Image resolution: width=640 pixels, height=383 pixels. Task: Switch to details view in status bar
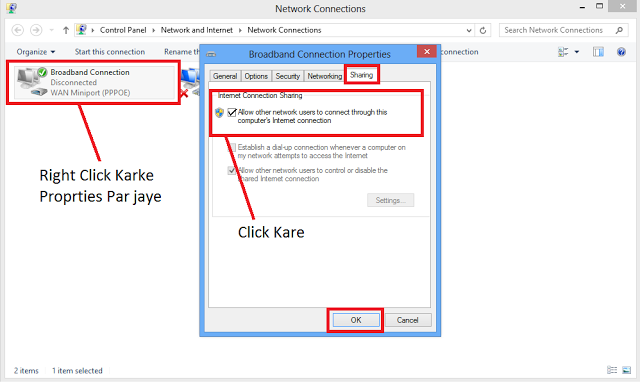coord(612,370)
